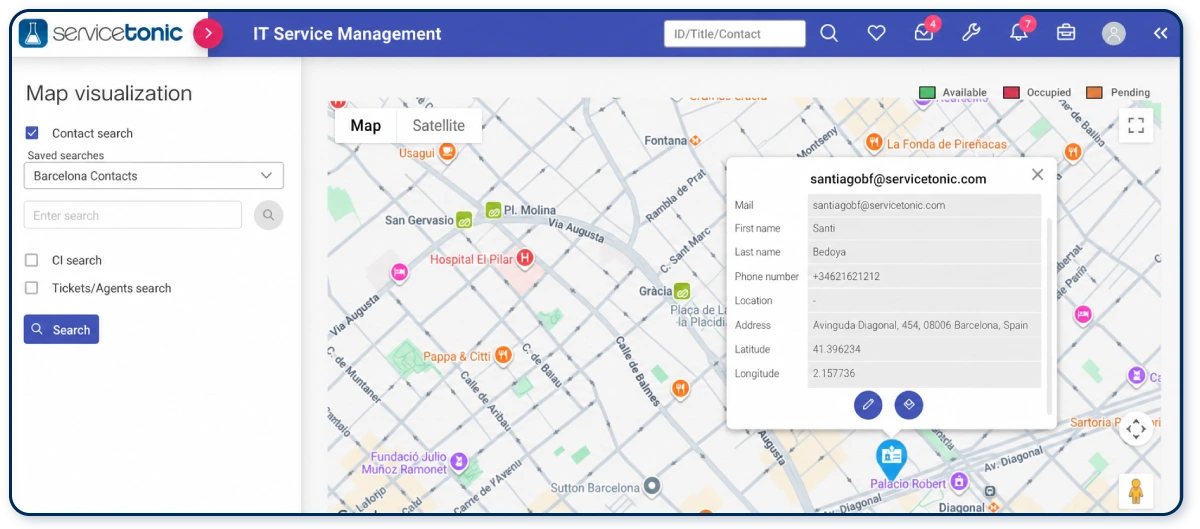Click the blue Search button
This screenshot has width=1200, height=529.
(x=61, y=329)
